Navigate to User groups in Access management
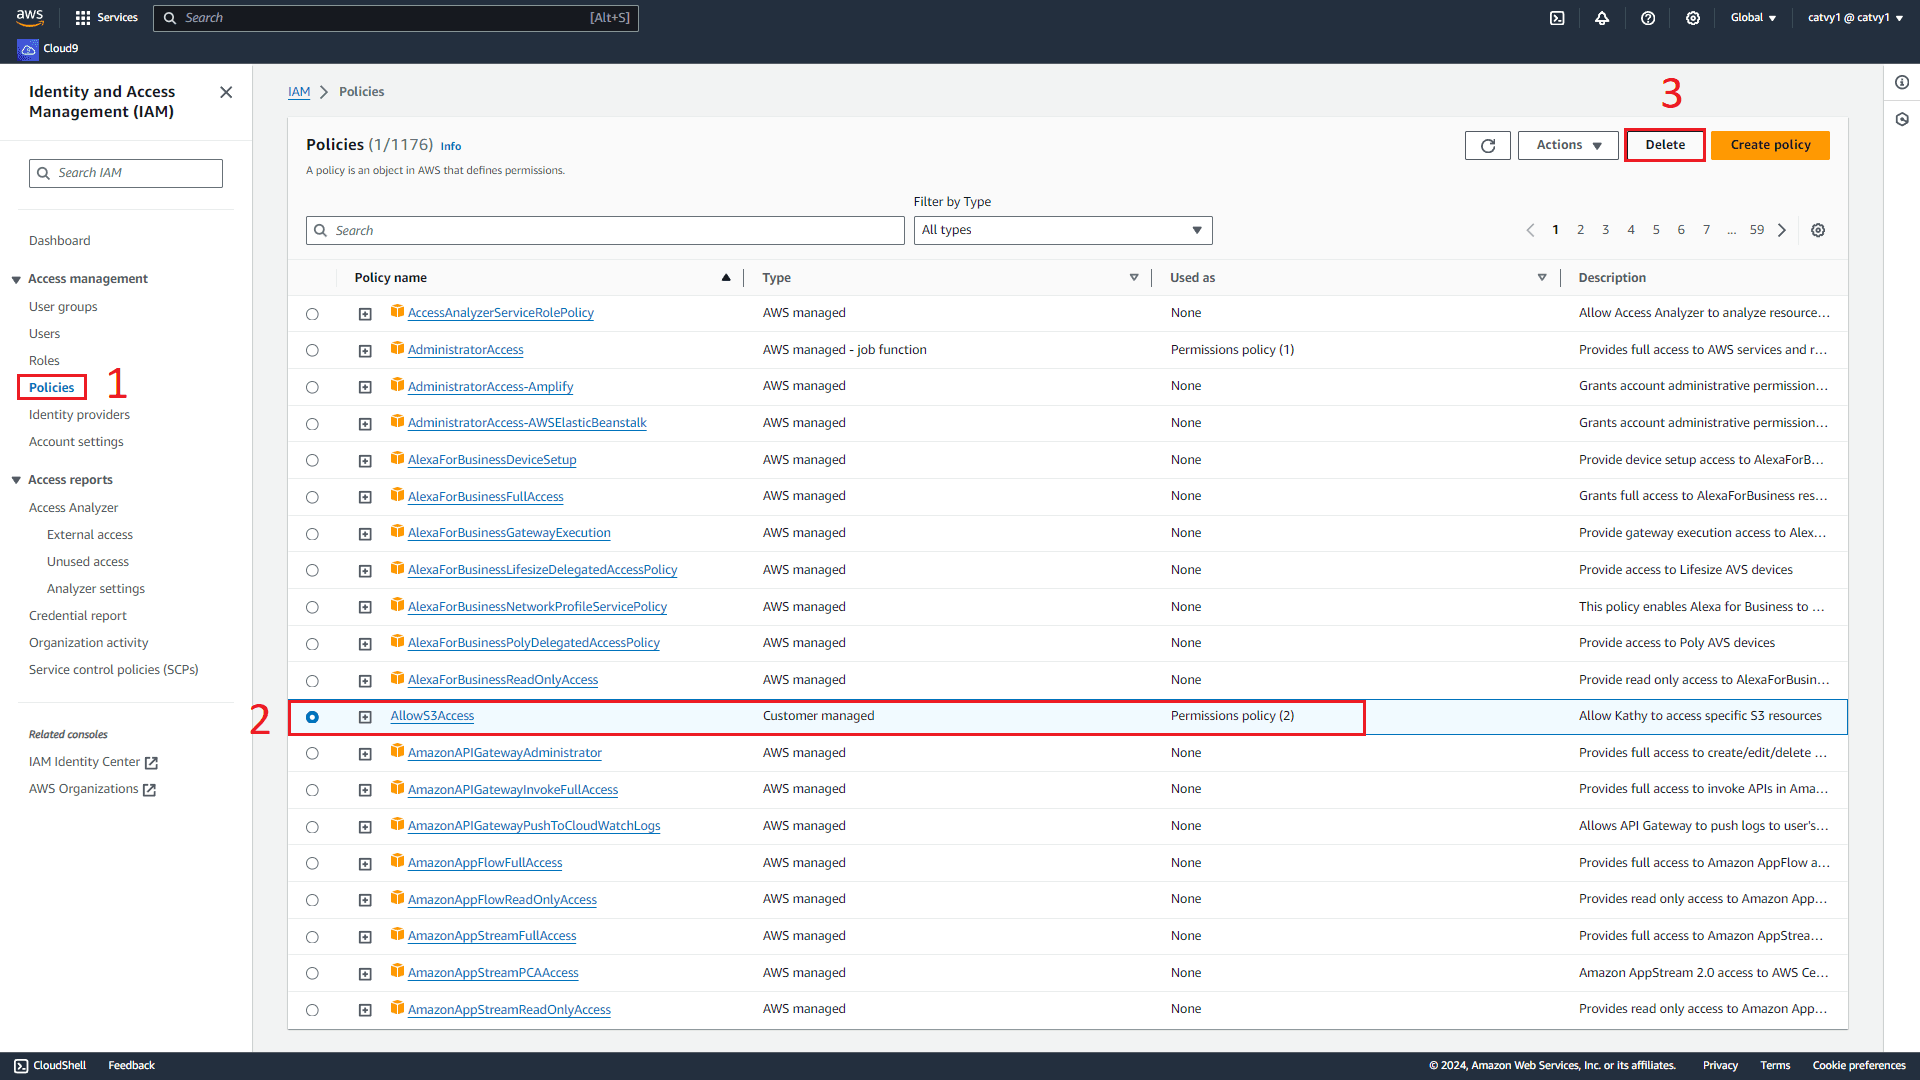This screenshot has height=1080, width=1920. (x=63, y=306)
